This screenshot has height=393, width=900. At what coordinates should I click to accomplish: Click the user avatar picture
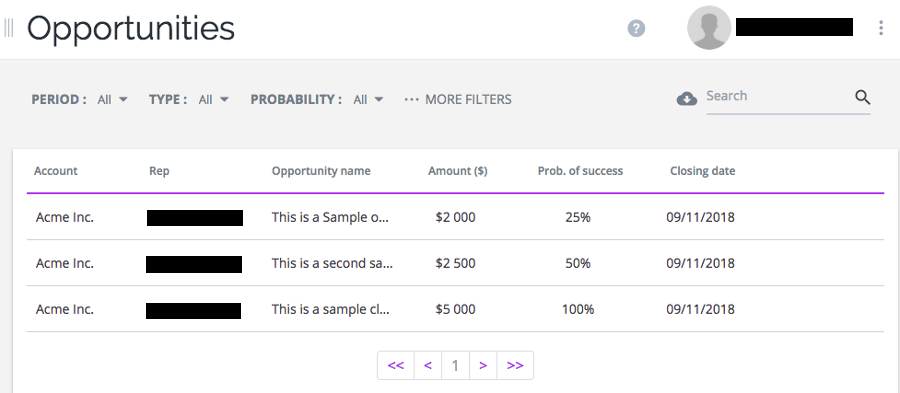709,28
